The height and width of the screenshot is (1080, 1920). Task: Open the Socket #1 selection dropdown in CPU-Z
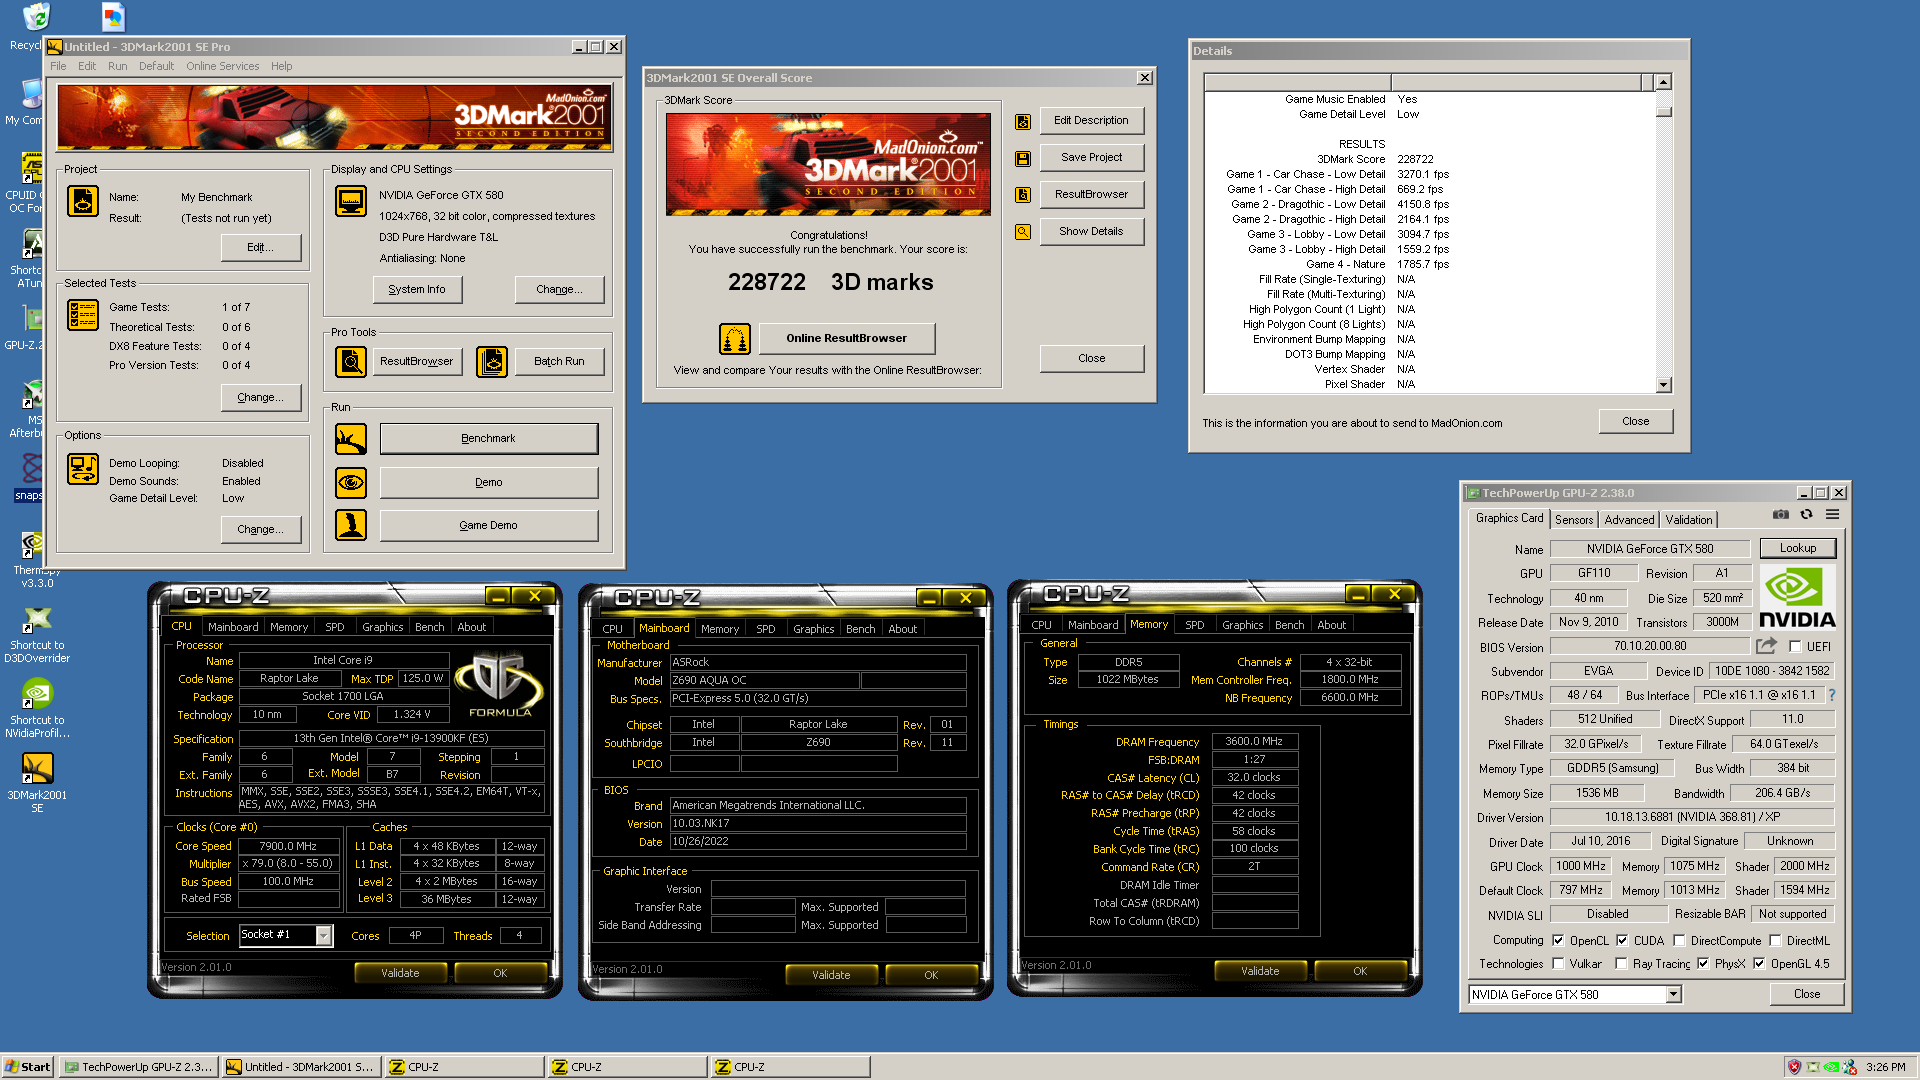(323, 935)
